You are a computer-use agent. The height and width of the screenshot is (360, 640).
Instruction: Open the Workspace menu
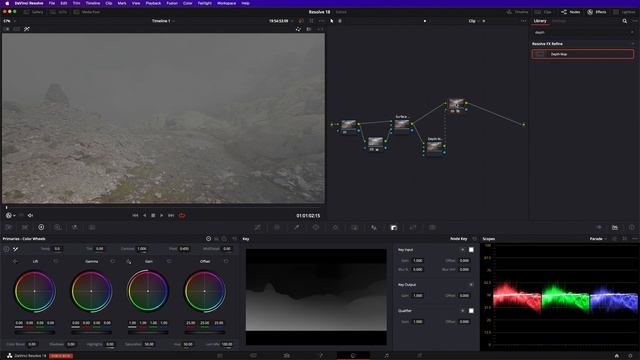227,3
